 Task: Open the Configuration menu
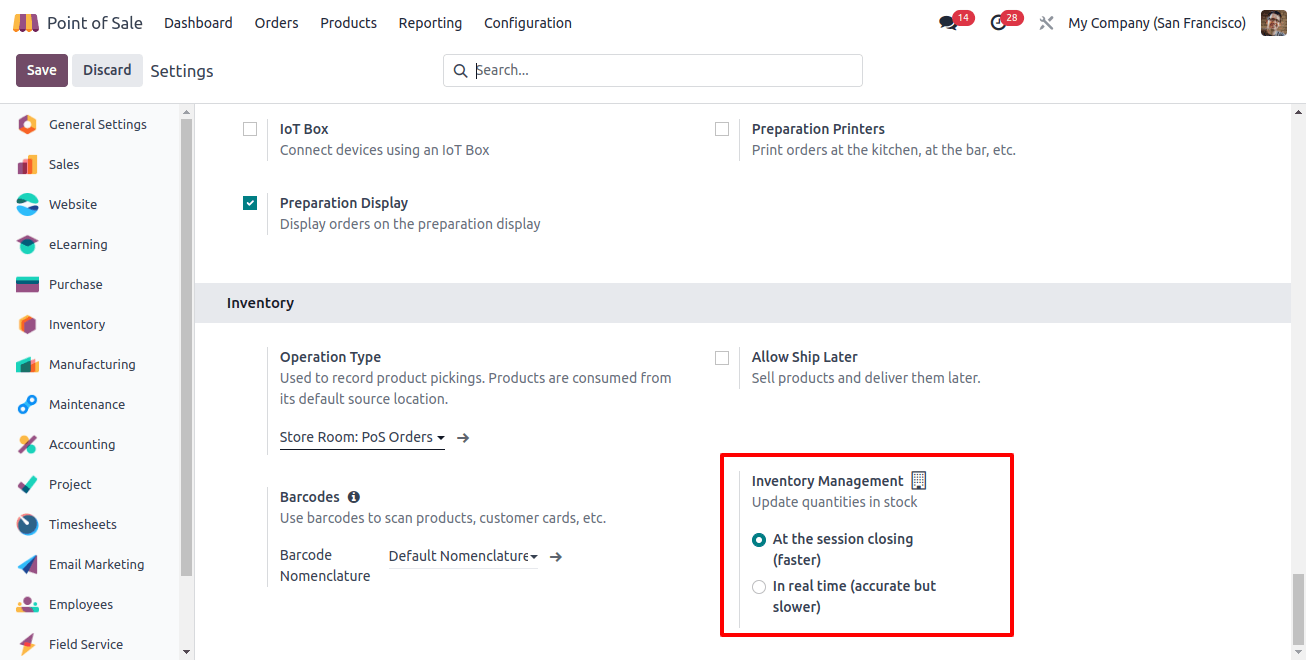pos(528,23)
